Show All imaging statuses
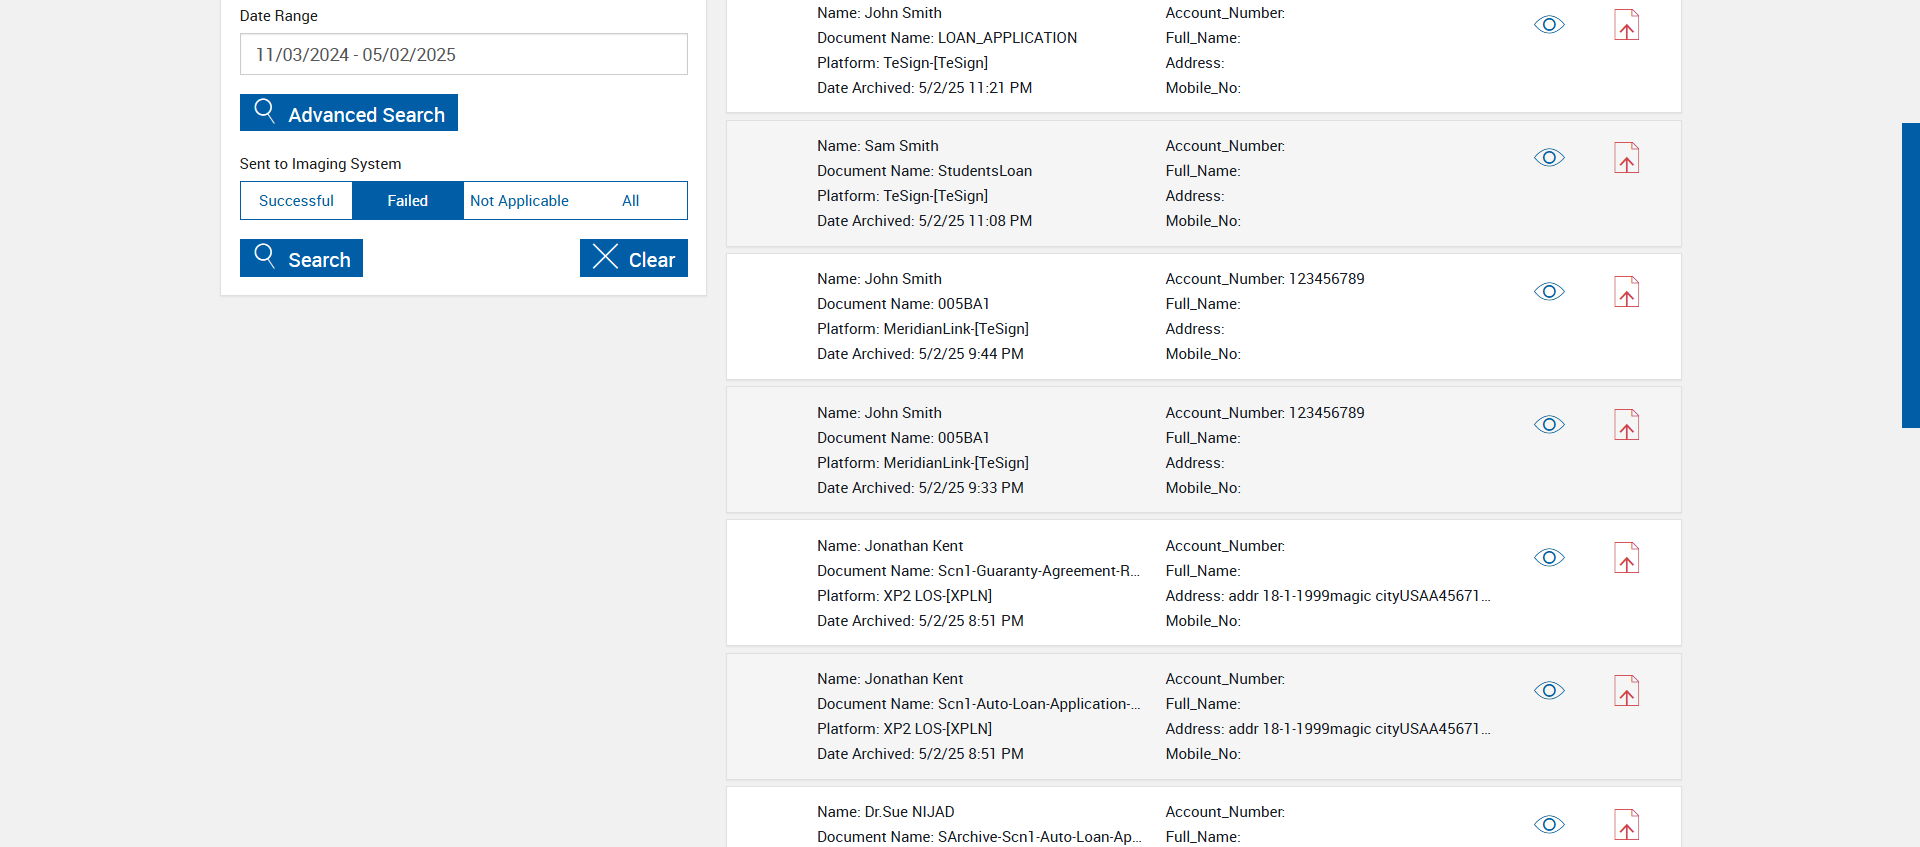The image size is (1920, 847). (x=631, y=200)
